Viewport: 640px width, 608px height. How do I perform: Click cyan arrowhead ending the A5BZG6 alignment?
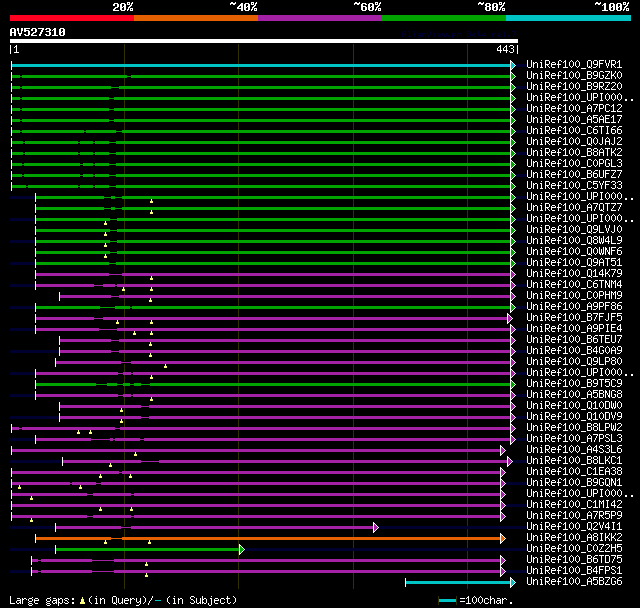pyautogui.click(x=513, y=583)
